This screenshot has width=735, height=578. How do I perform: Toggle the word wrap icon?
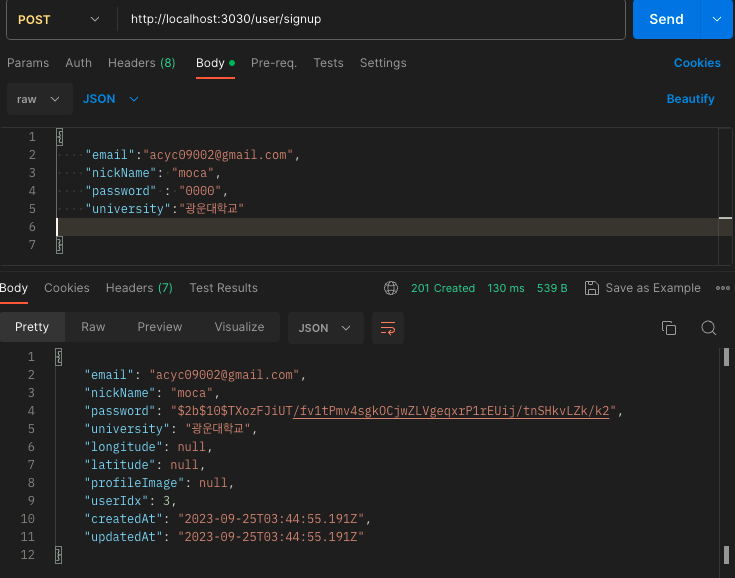coord(388,328)
